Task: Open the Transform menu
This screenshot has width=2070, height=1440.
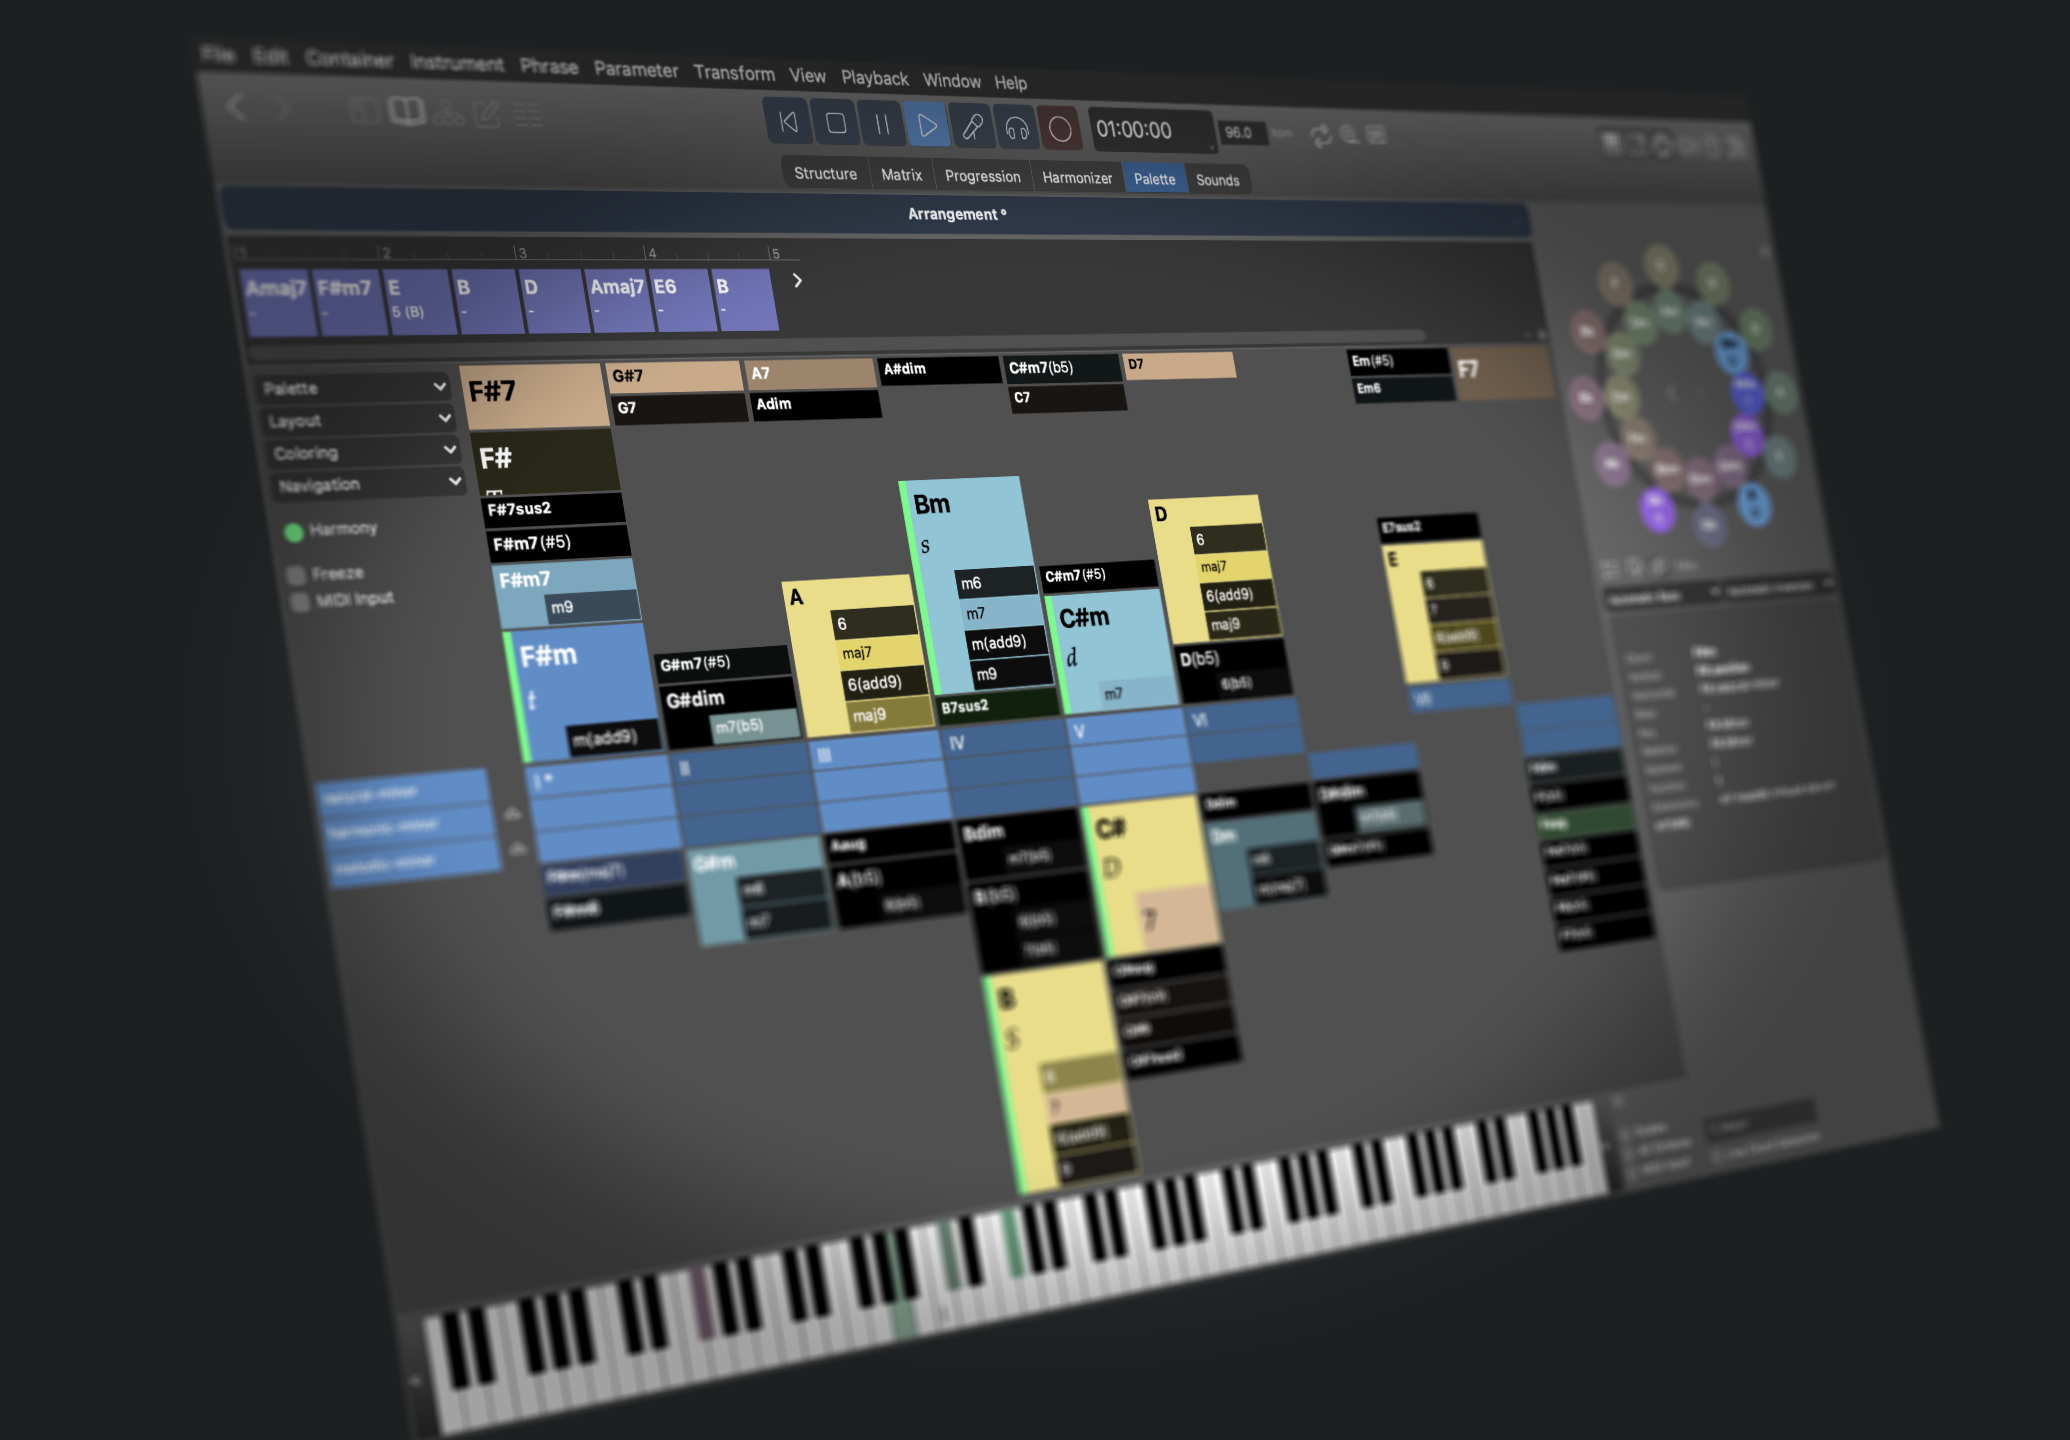Action: [x=734, y=73]
